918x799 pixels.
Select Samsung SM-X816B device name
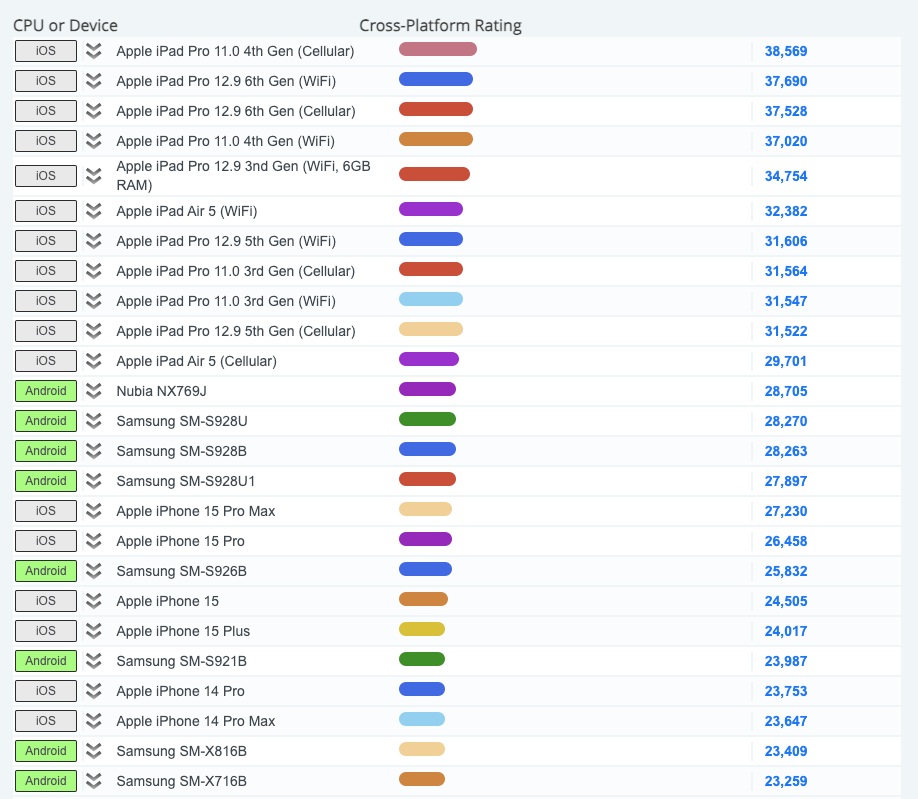click(181, 751)
